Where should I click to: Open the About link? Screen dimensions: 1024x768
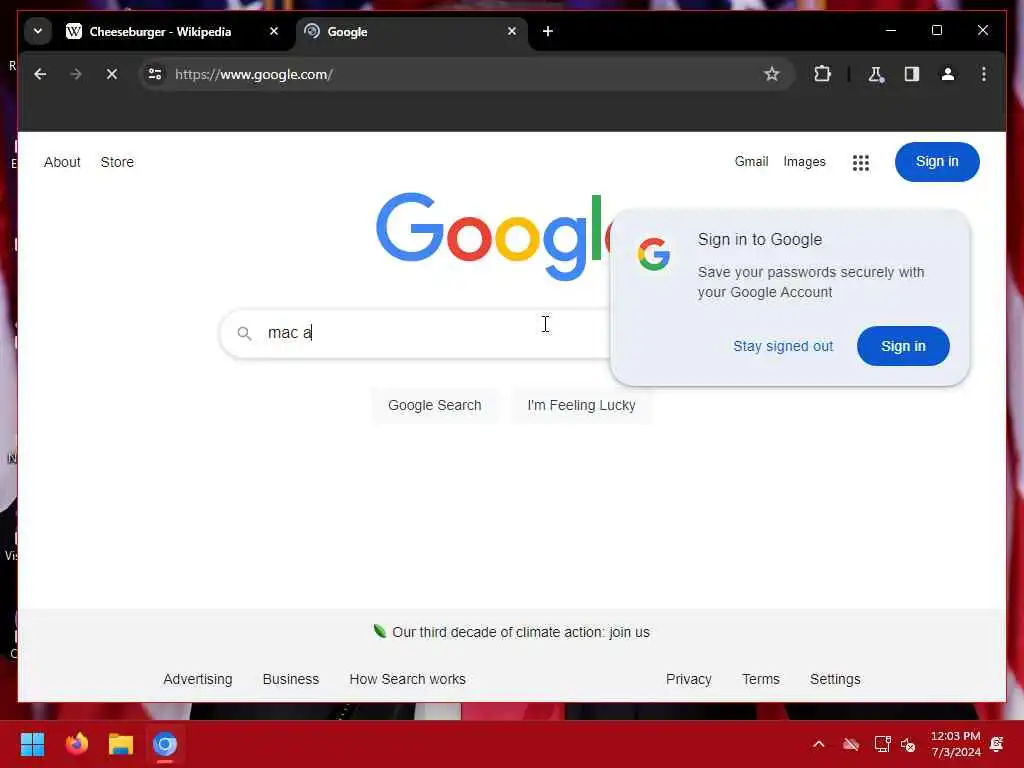tap(62, 162)
